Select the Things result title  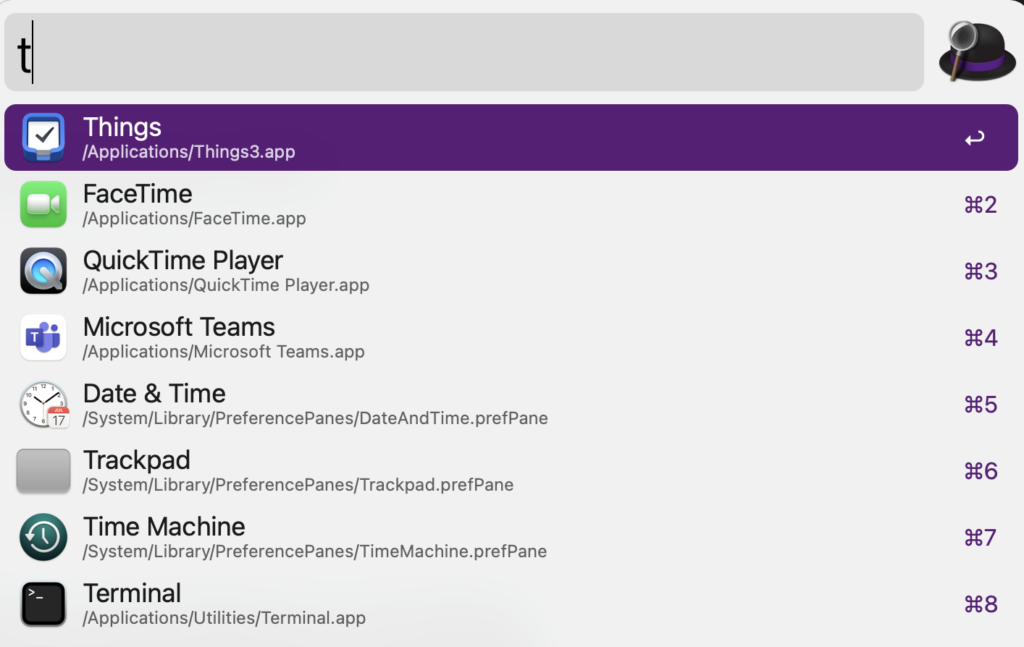122,127
